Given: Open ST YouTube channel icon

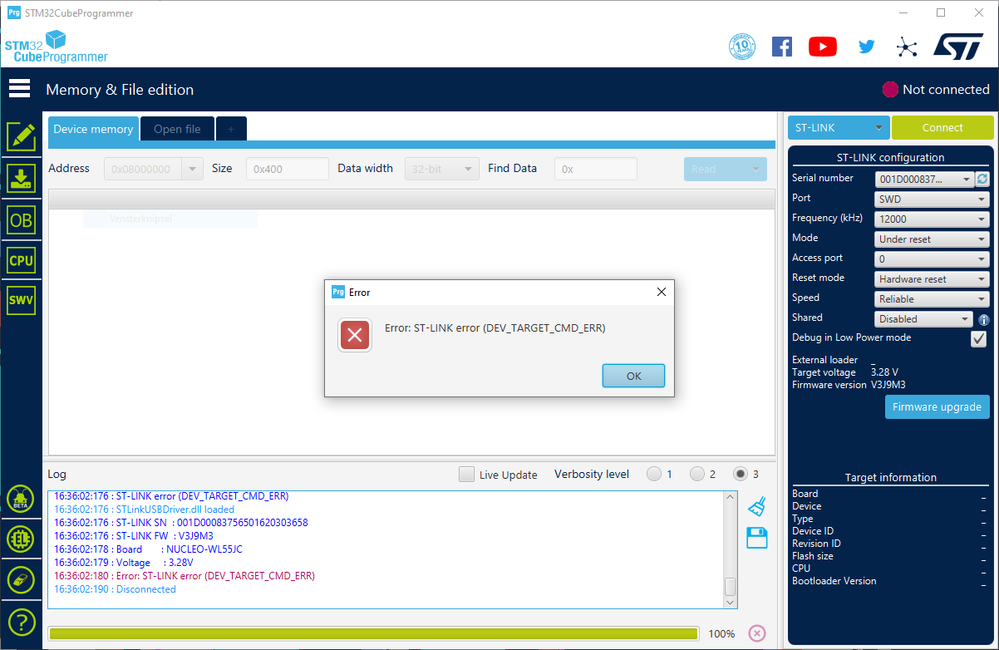Looking at the screenshot, I should 823,47.
